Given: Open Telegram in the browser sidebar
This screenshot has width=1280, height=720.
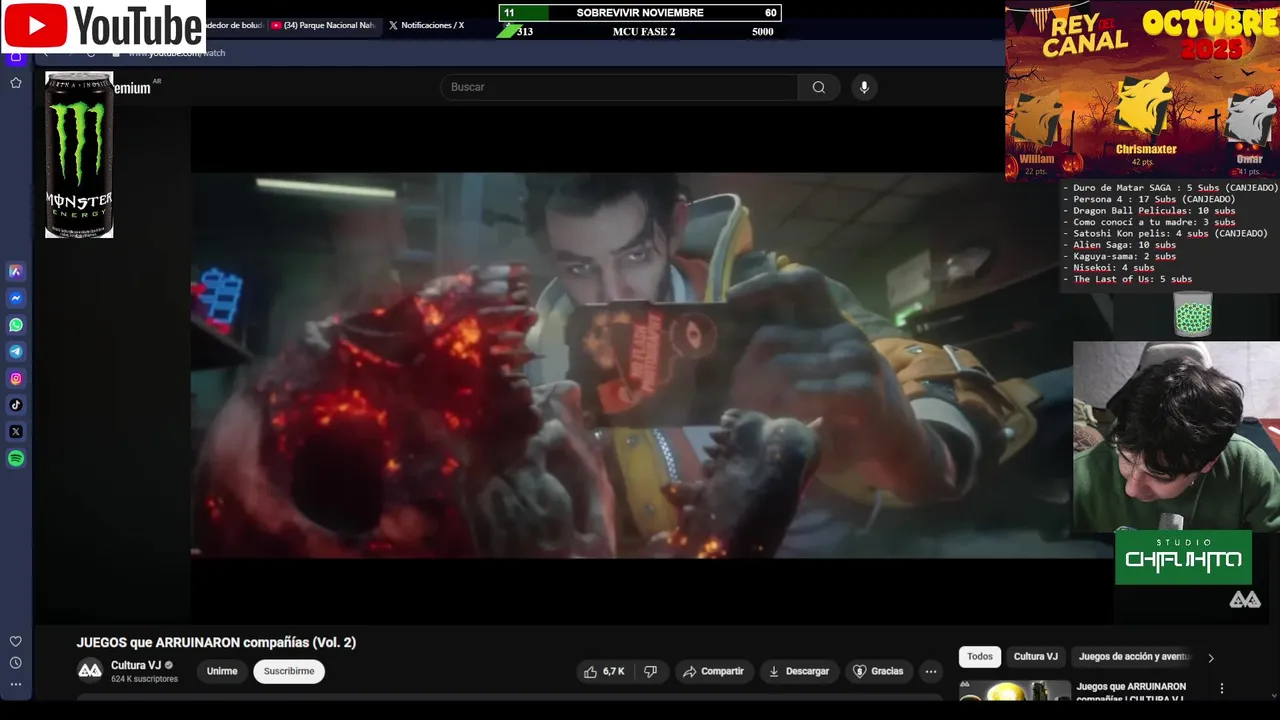Looking at the screenshot, I should pos(16,352).
